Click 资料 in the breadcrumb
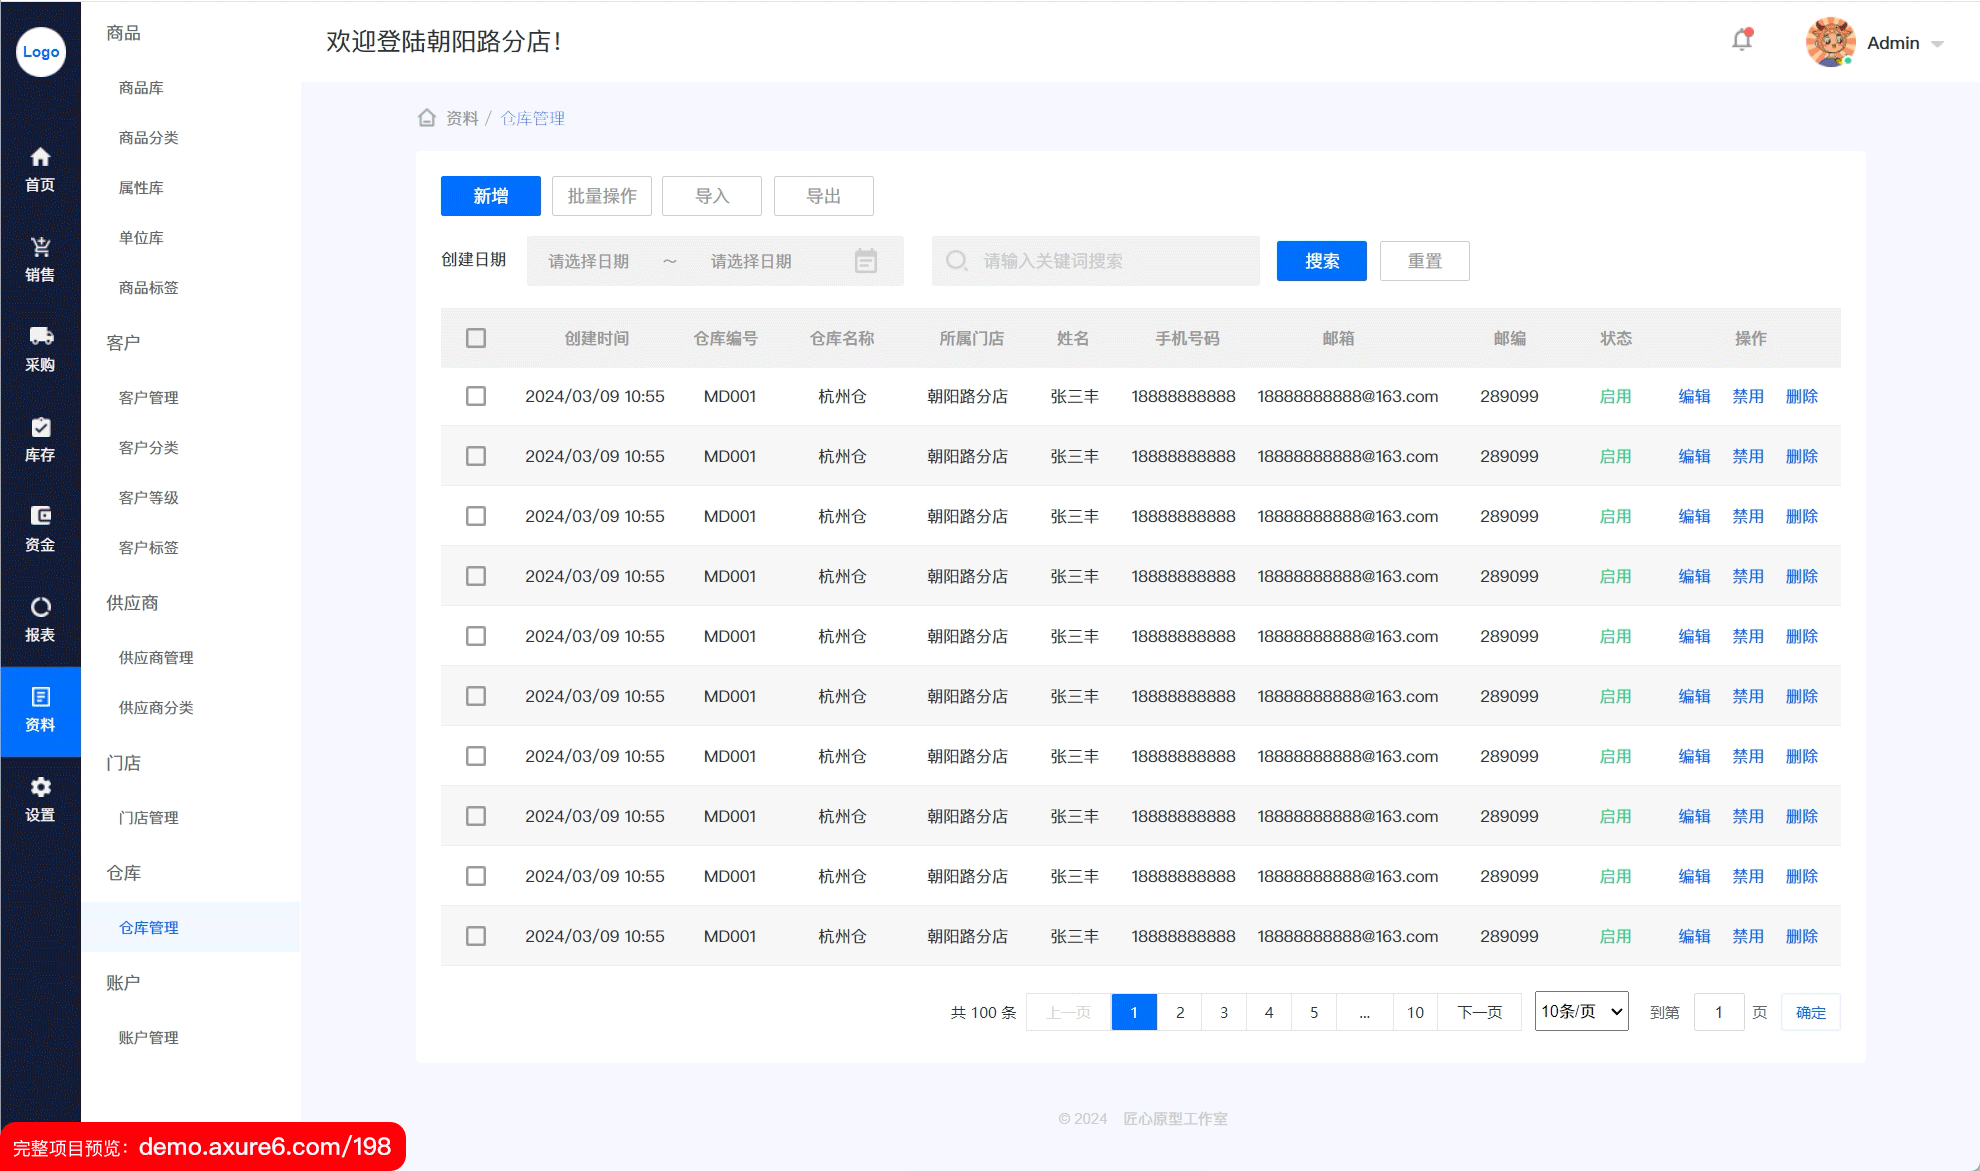Image resolution: width=1980 pixels, height=1171 pixels. click(462, 118)
